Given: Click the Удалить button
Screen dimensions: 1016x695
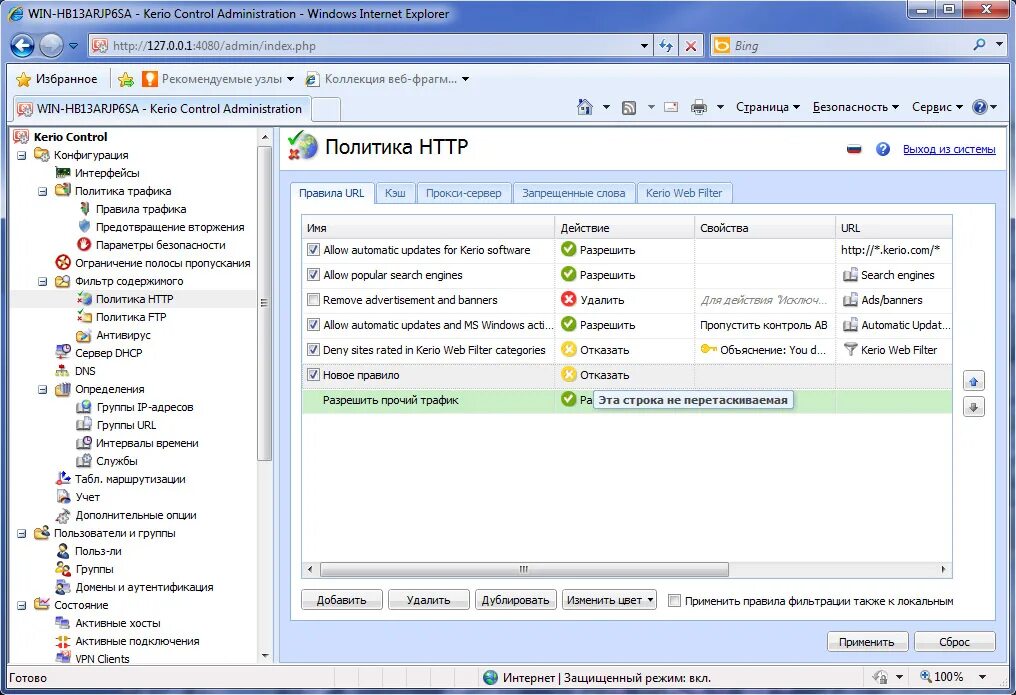Looking at the screenshot, I should [428, 600].
